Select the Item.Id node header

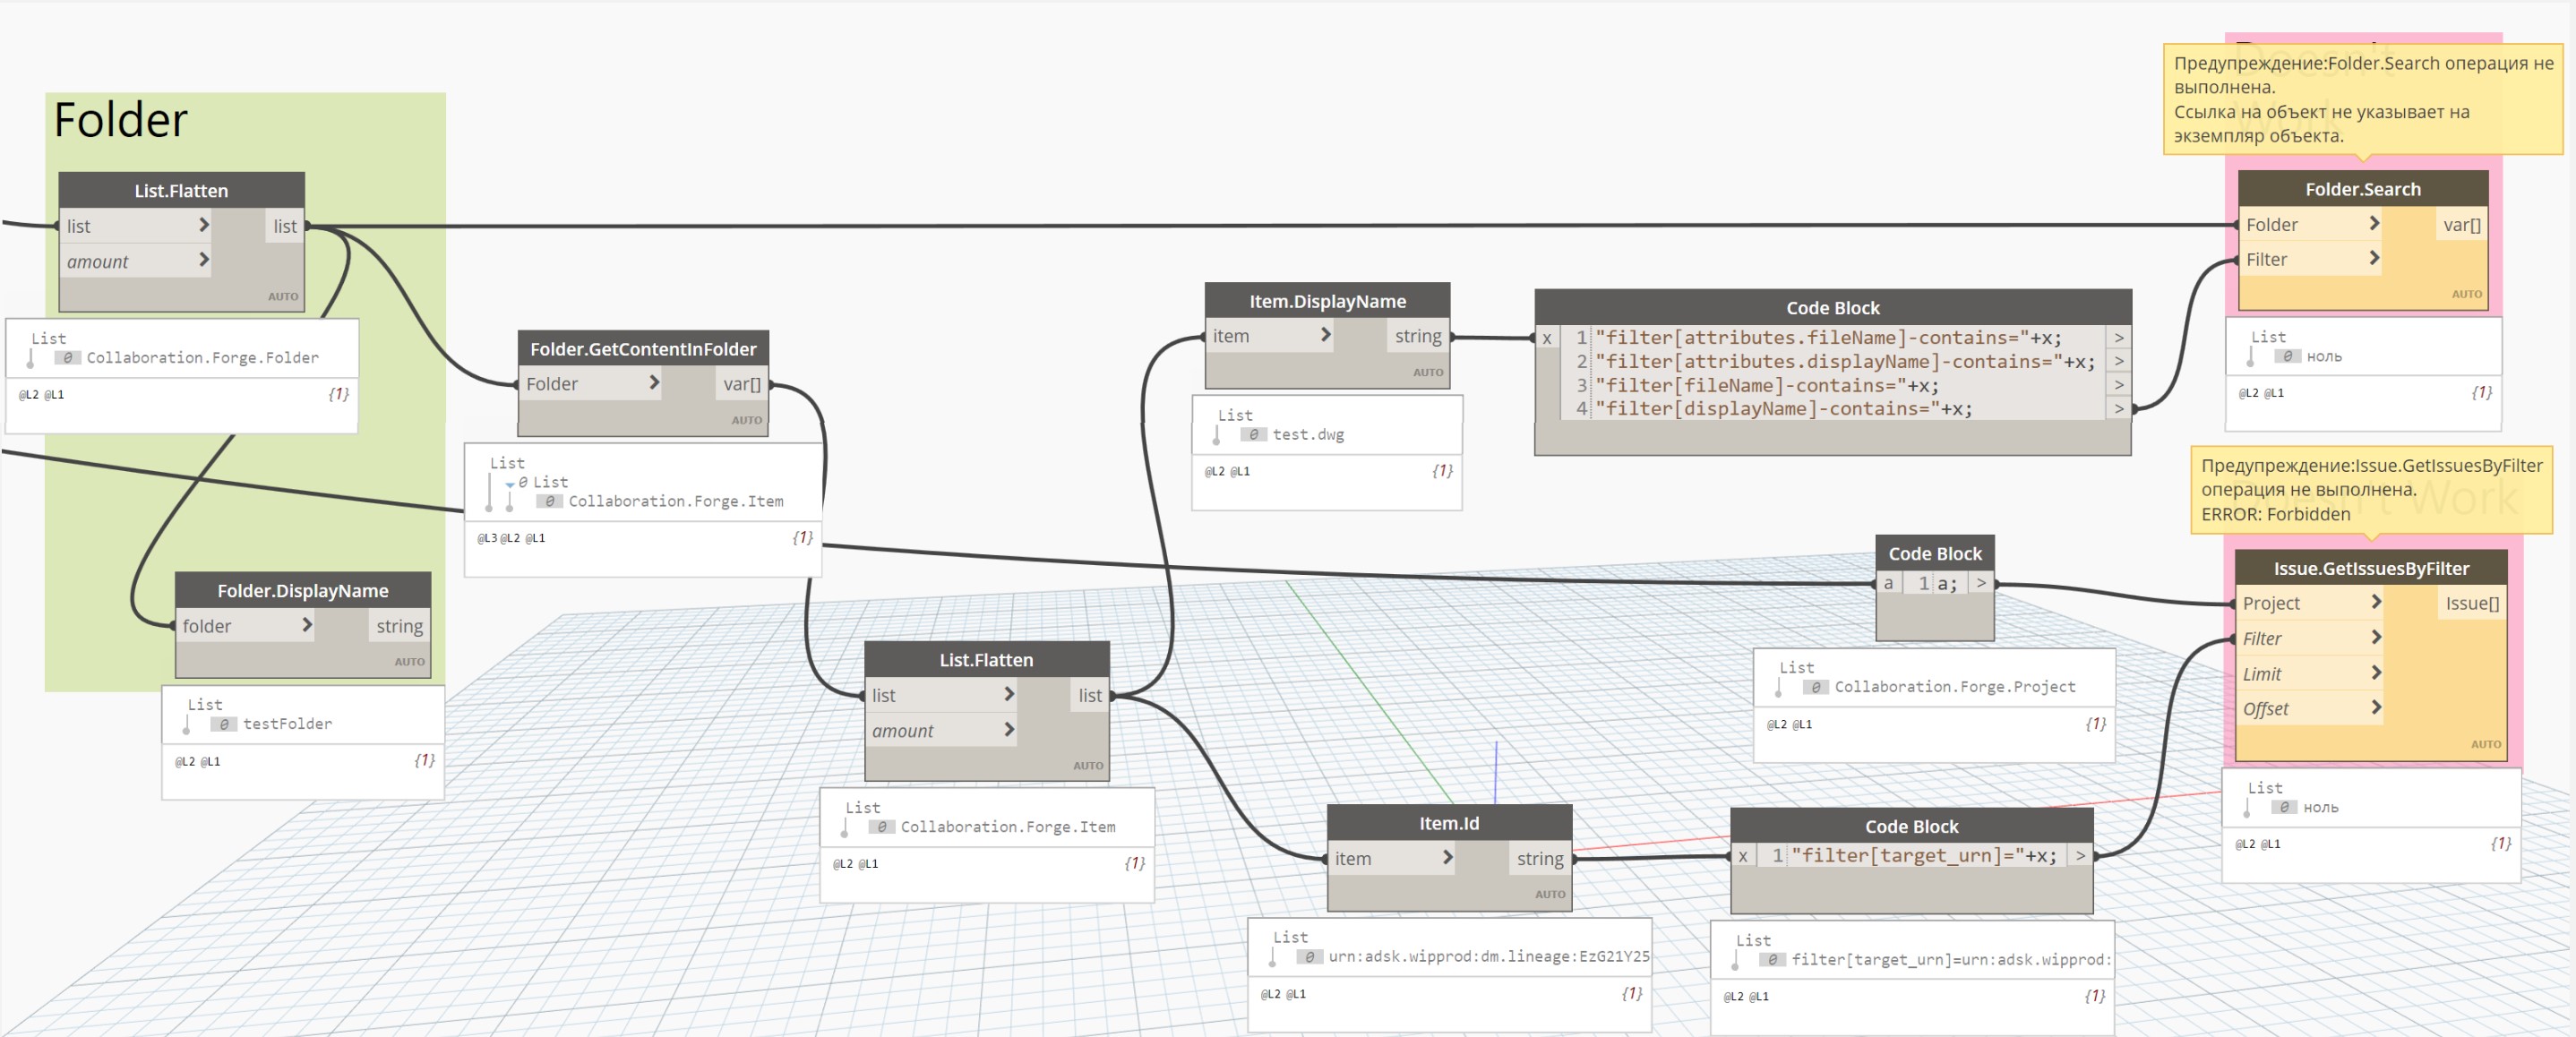[x=1449, y=823]
